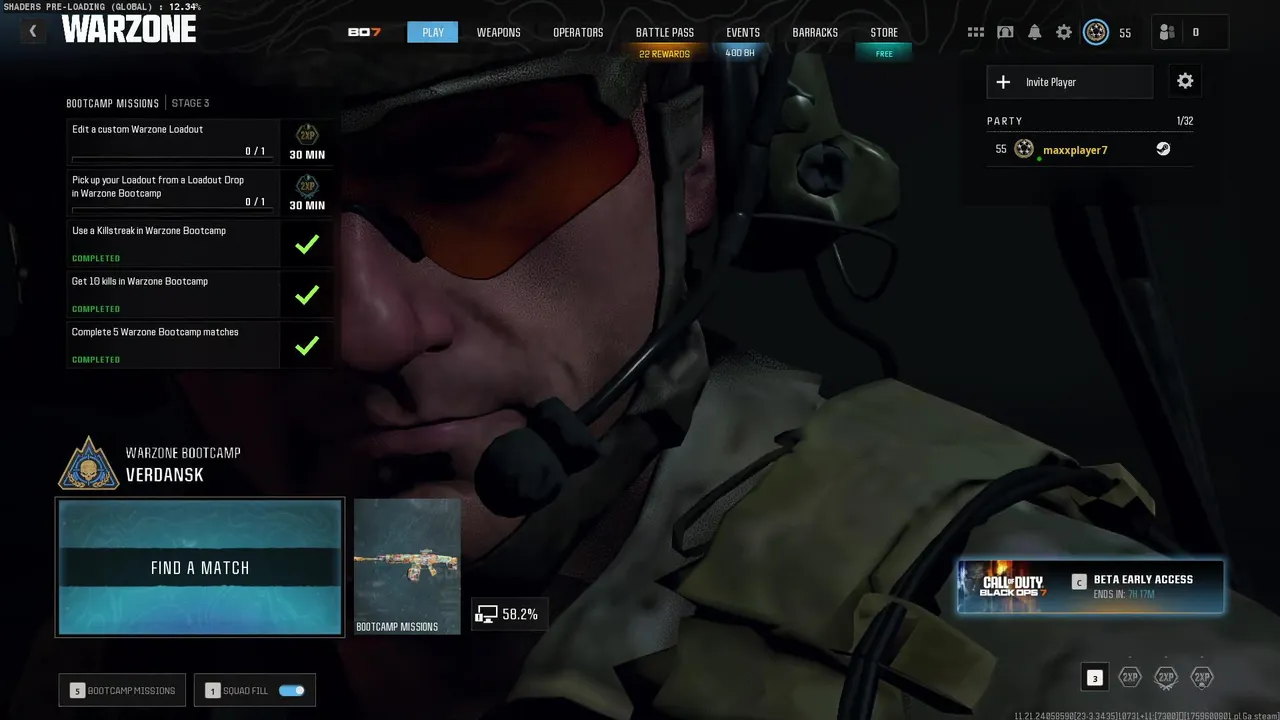Open Bootcamp Missions weapon reward thumbnail
The height and width of the screenshot is (720, 1280).
click(407, 566)
